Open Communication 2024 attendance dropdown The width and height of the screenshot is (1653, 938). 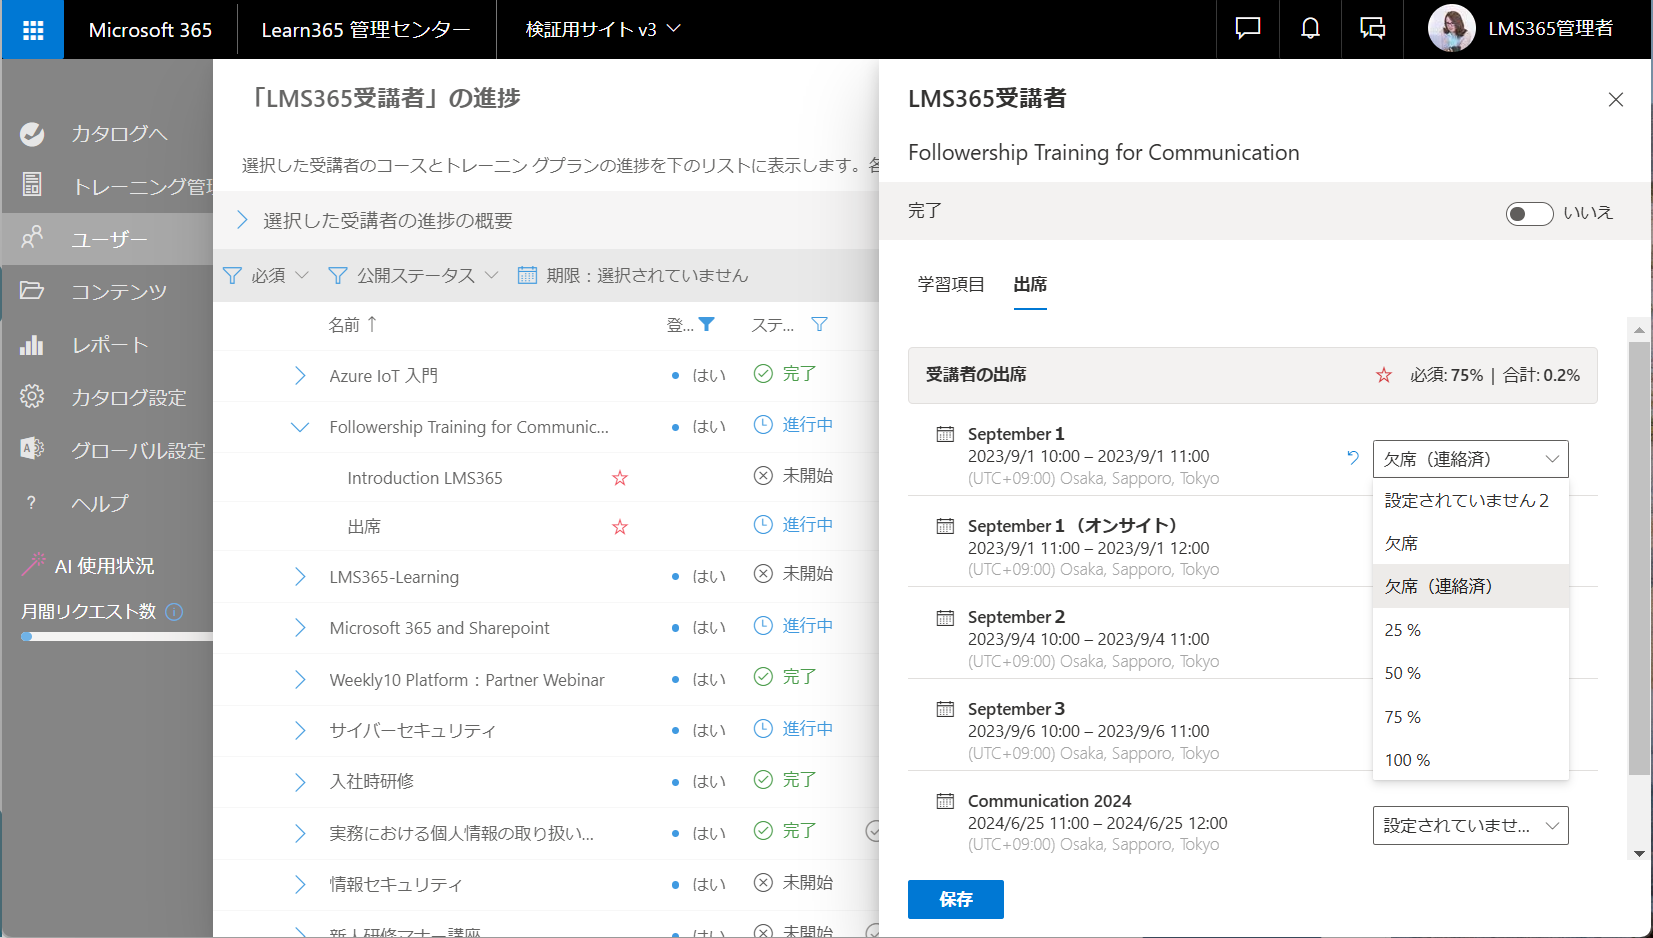pos(1470,825)
